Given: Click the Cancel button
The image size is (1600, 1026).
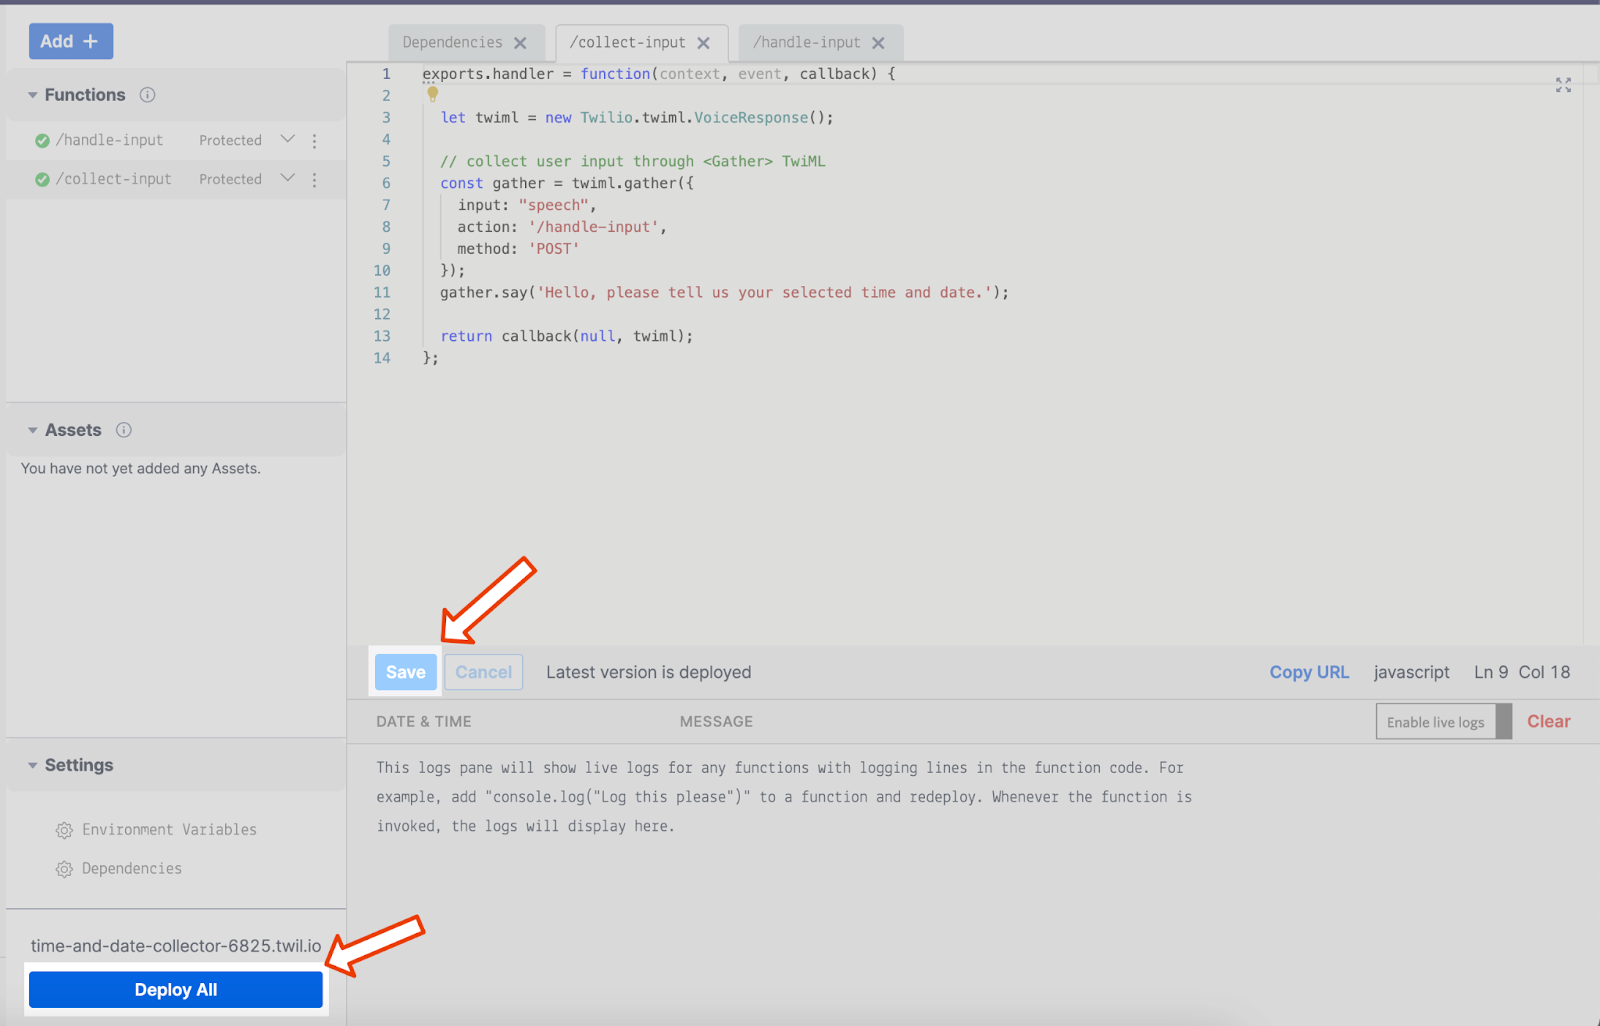Looking at the screenshot, I should (484, 672).
